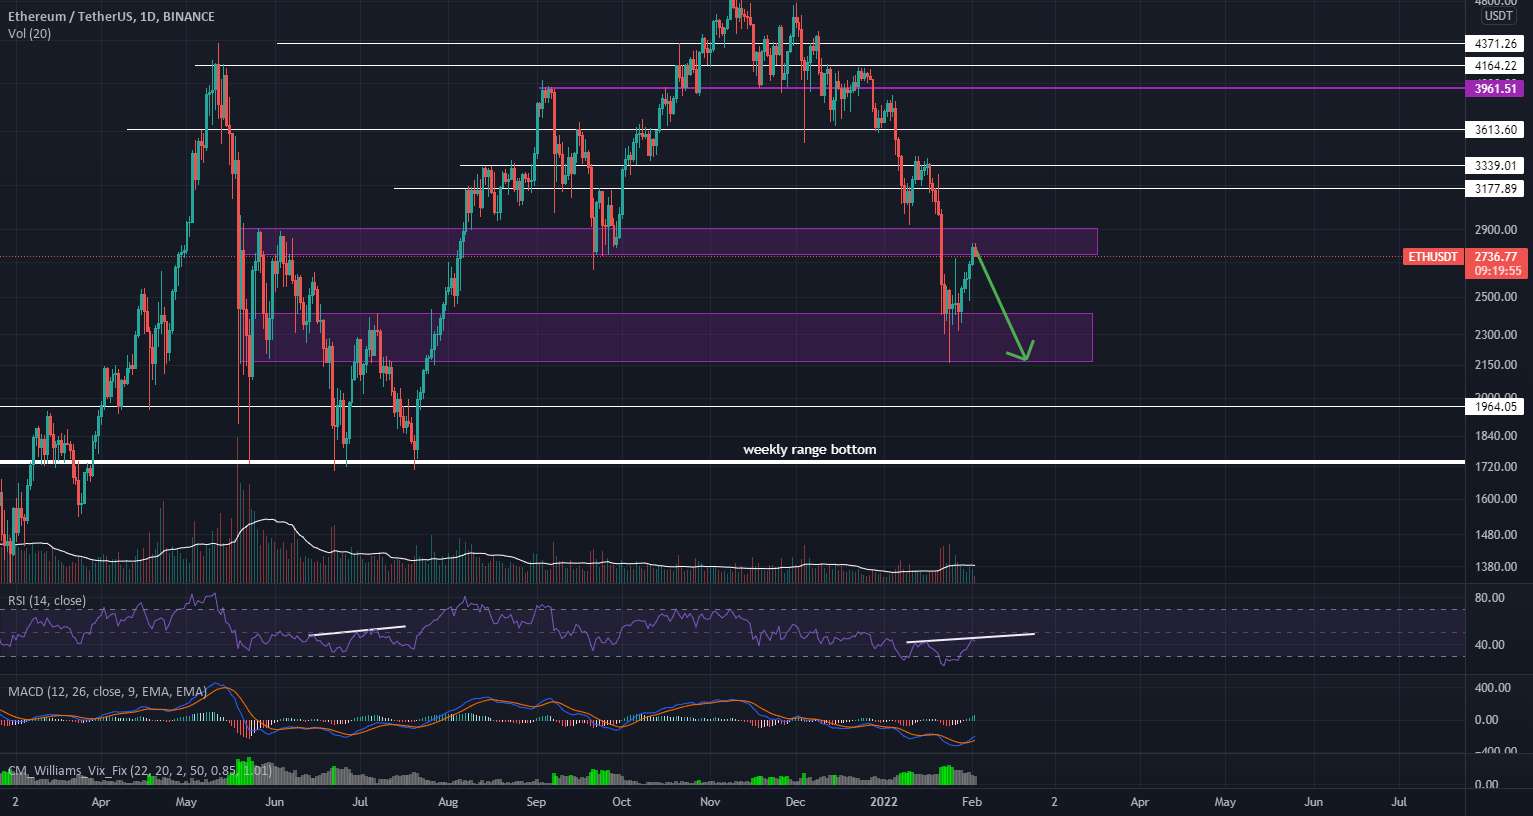Click the 4371.26 price level label
1533x816 pixels.
coord(1495,44)
